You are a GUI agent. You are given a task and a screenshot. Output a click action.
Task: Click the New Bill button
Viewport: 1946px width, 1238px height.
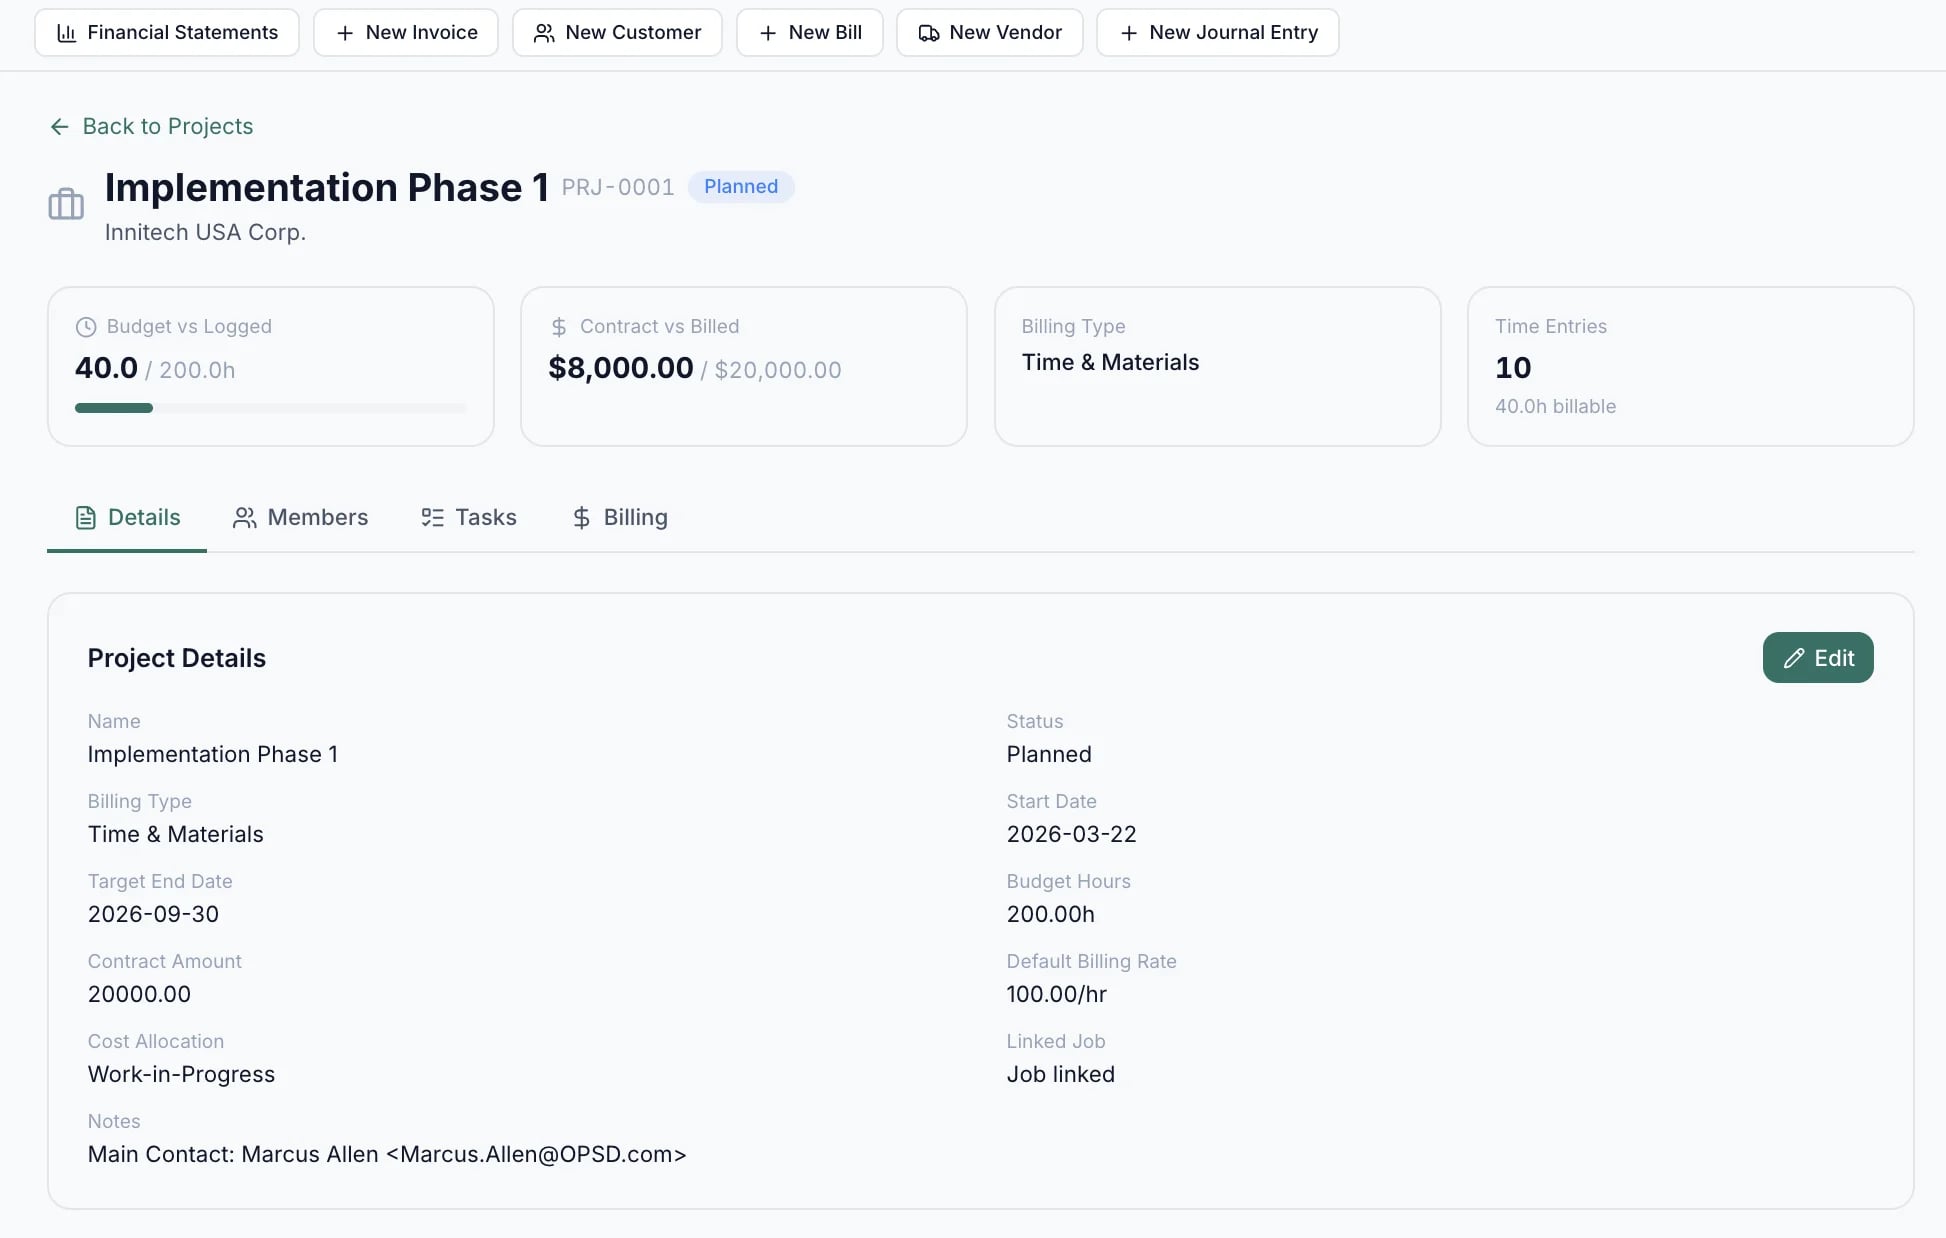[810, 32]
